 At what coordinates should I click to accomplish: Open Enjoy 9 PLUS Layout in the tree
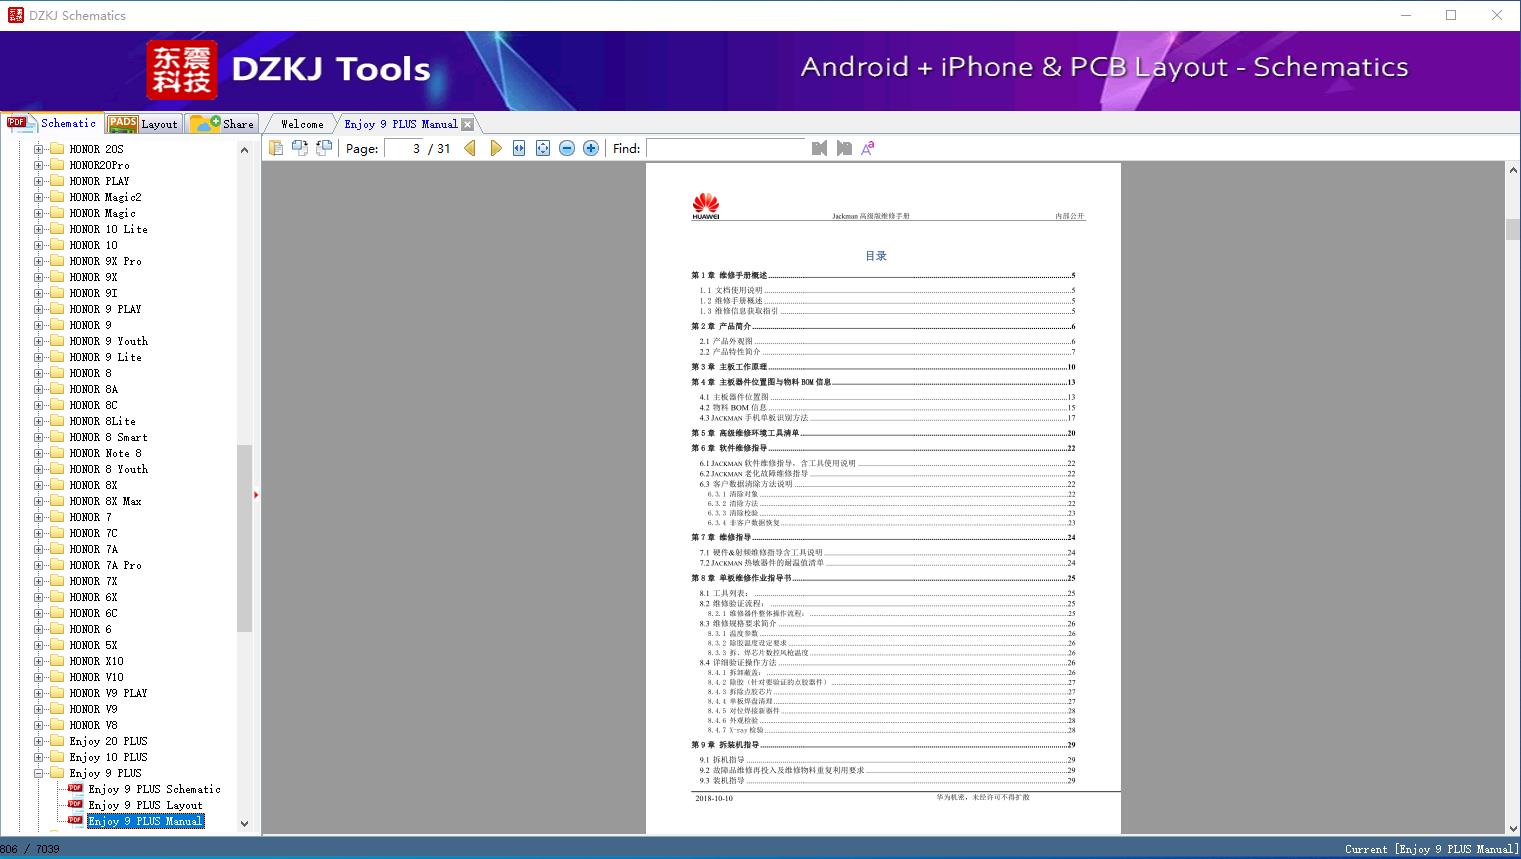point(145,805)
